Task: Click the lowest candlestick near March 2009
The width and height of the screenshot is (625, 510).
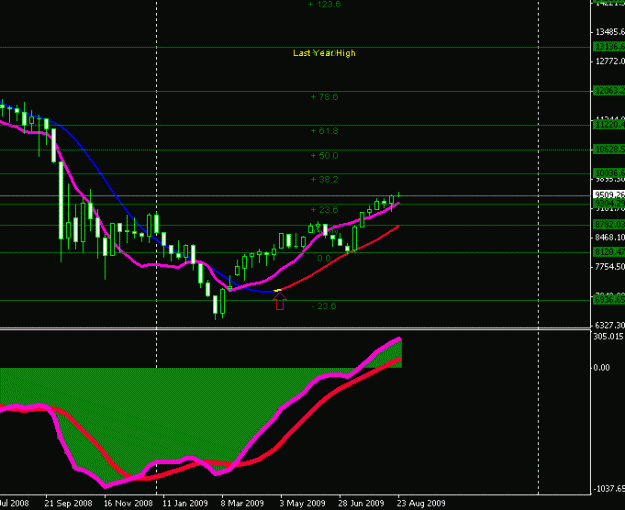Action: pos(215,305)
